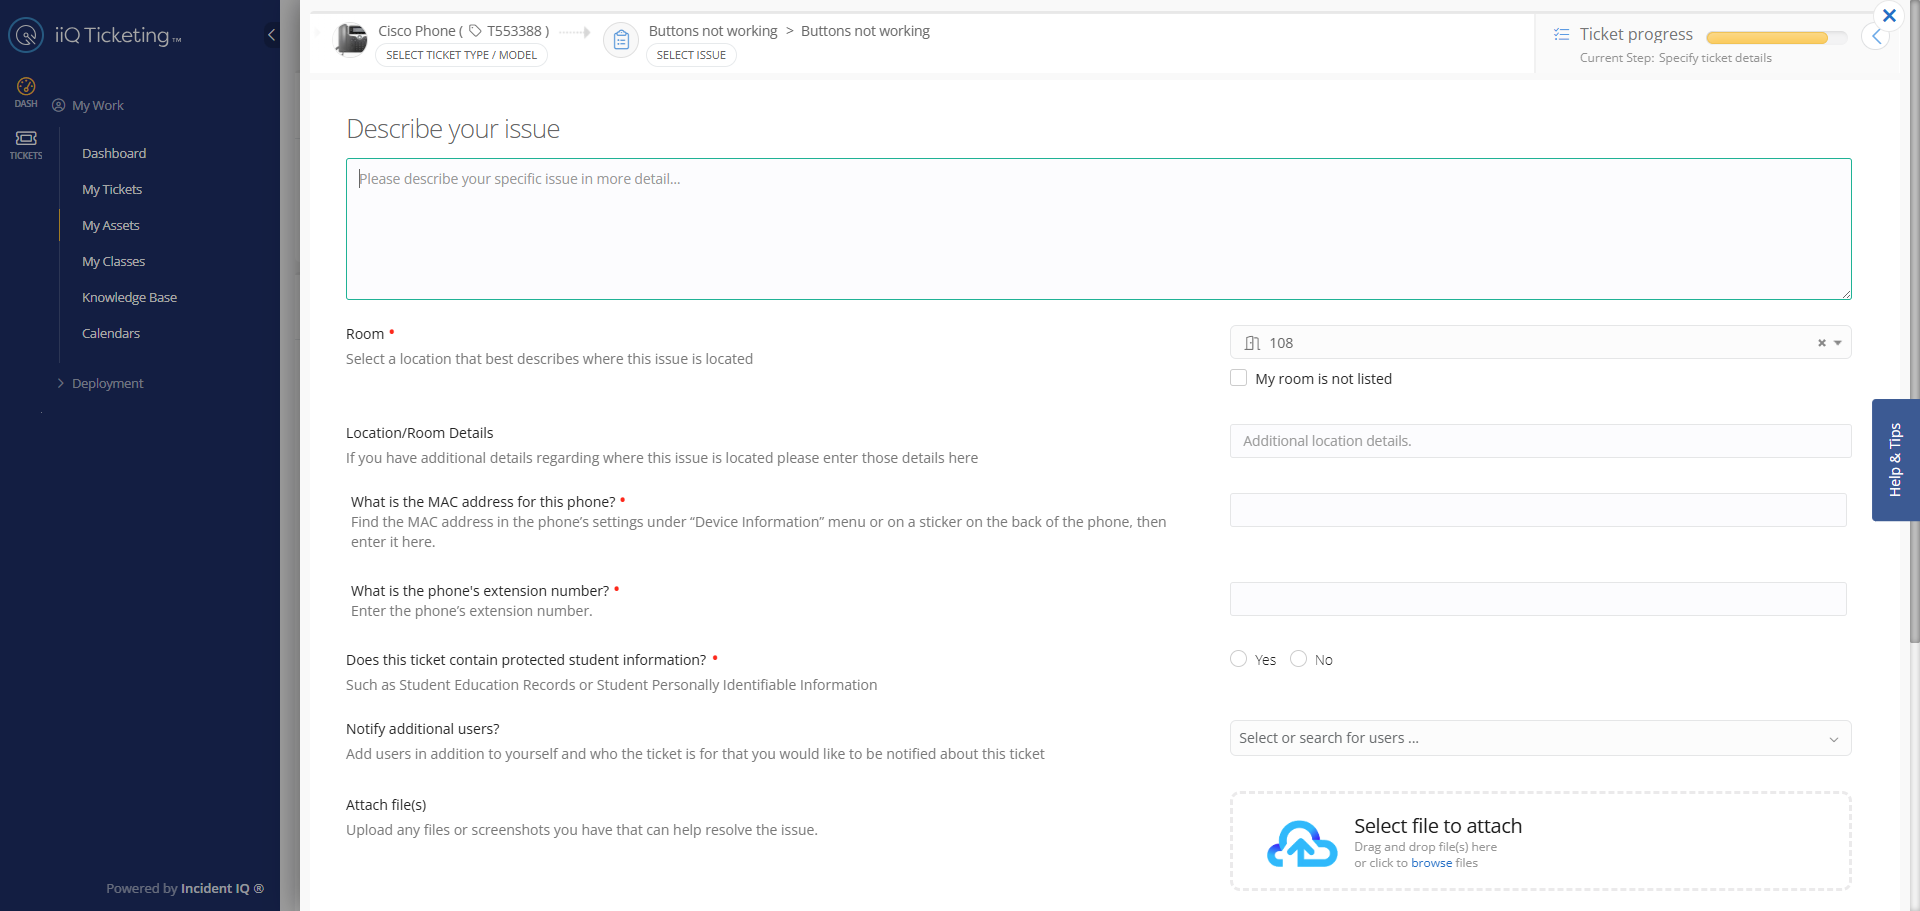Select Yes for protected student information
The width and height of the screenshot is (1920, 911).
coord(1238,659)
